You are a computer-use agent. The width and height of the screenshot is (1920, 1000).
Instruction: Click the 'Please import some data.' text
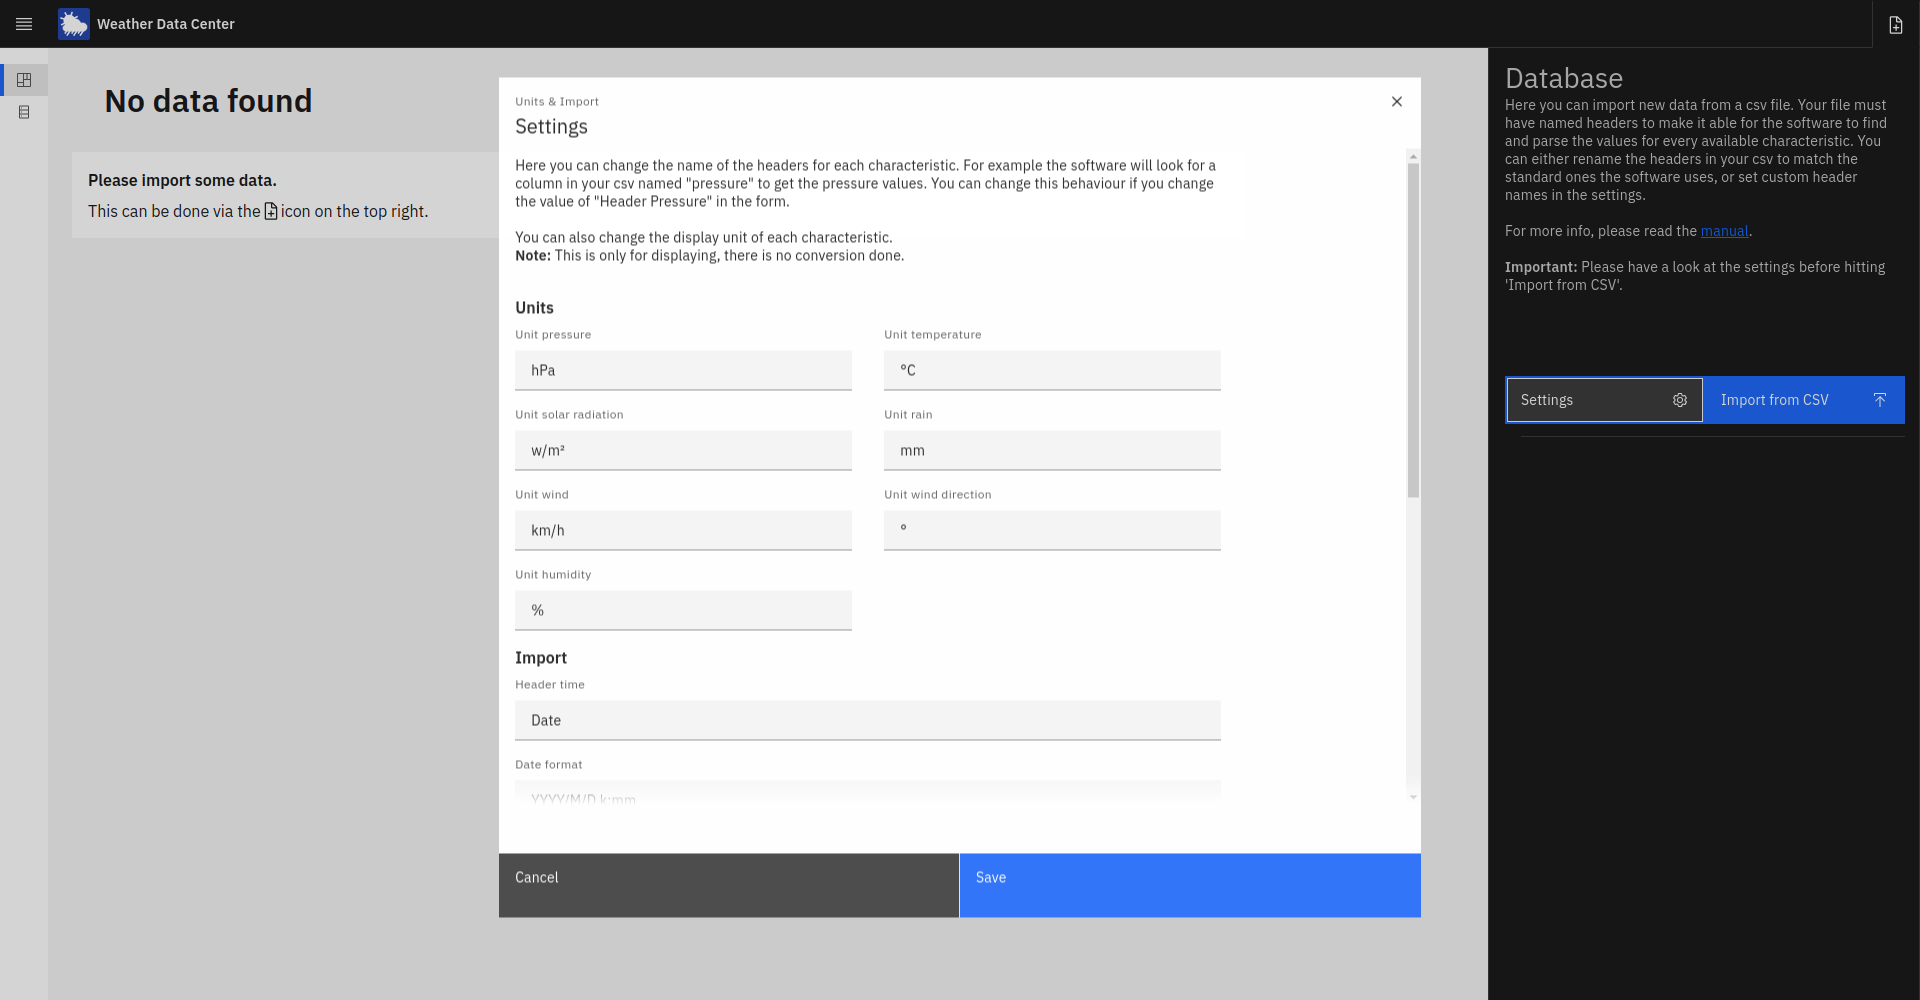click(182, 180)
